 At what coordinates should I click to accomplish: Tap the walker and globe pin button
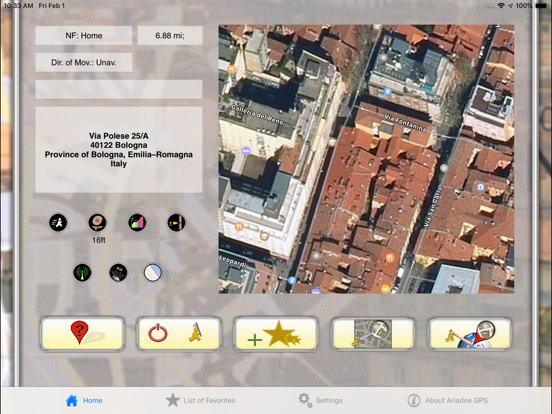(x=470, y=333)
